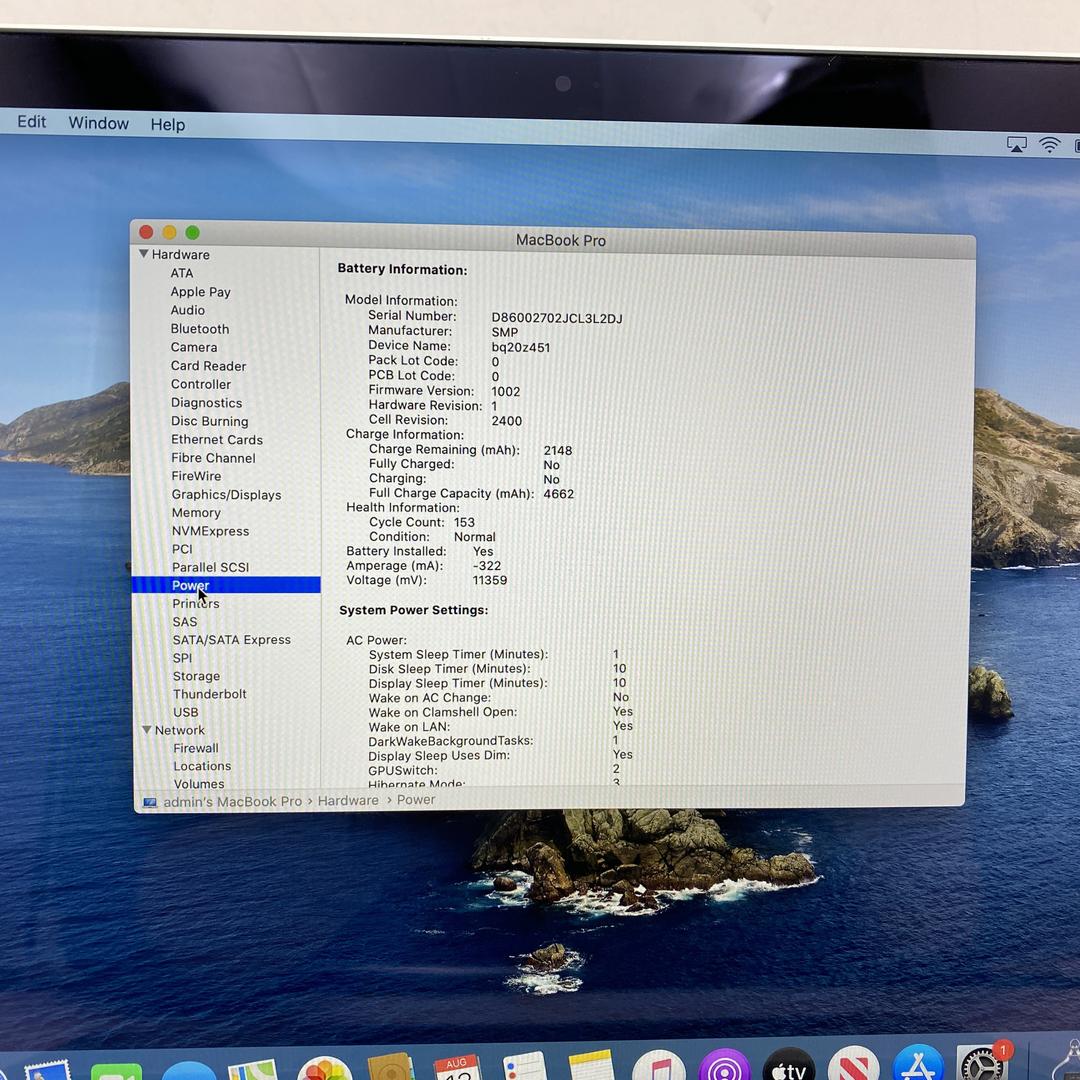Open Calendar from the Dock
The width and height of the screenshot is (1080, 1080).
[x=457, y=1068]
